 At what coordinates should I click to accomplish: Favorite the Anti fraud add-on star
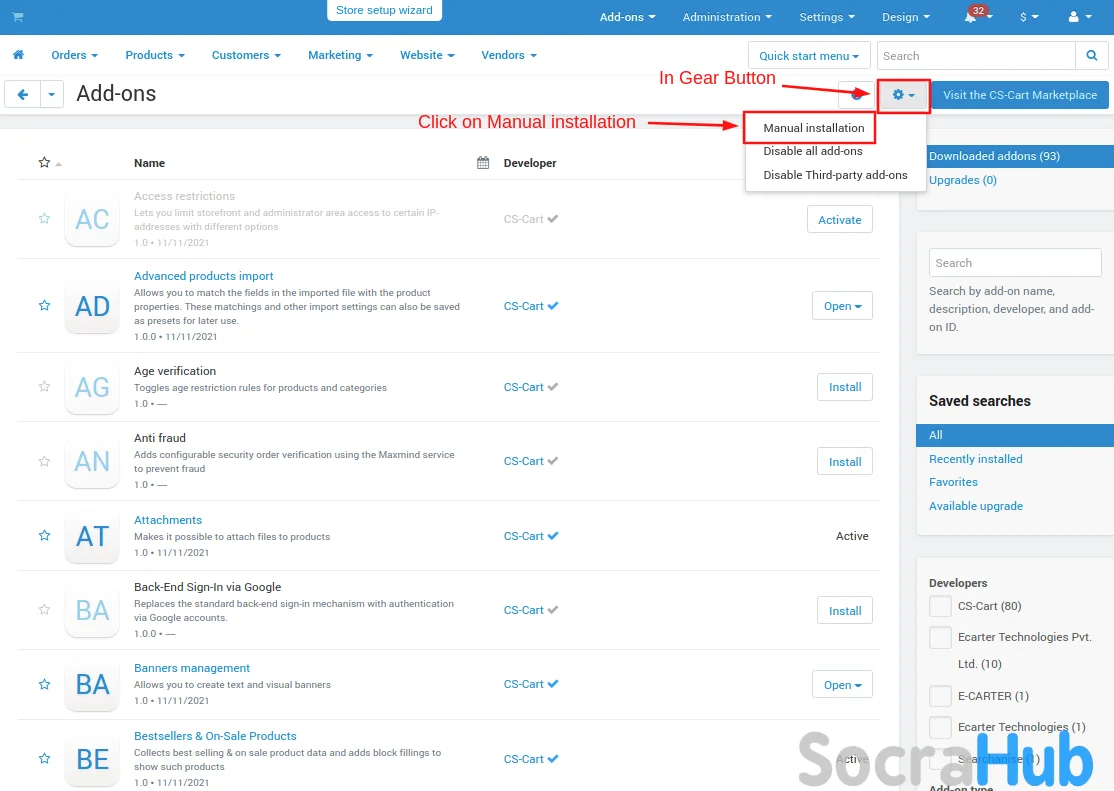coord(44,461)
